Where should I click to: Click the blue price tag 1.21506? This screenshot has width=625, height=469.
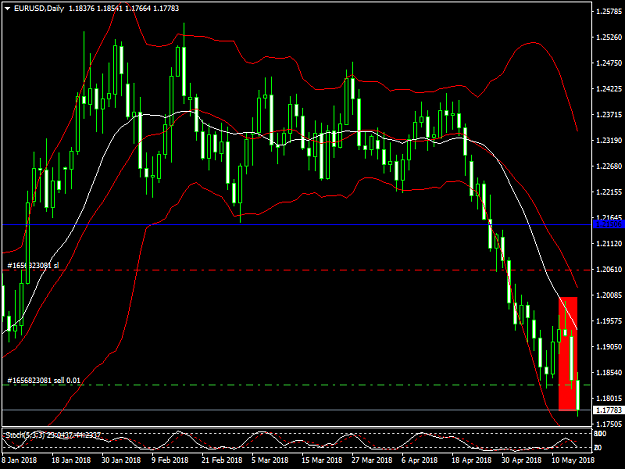(x=609, y=224)
